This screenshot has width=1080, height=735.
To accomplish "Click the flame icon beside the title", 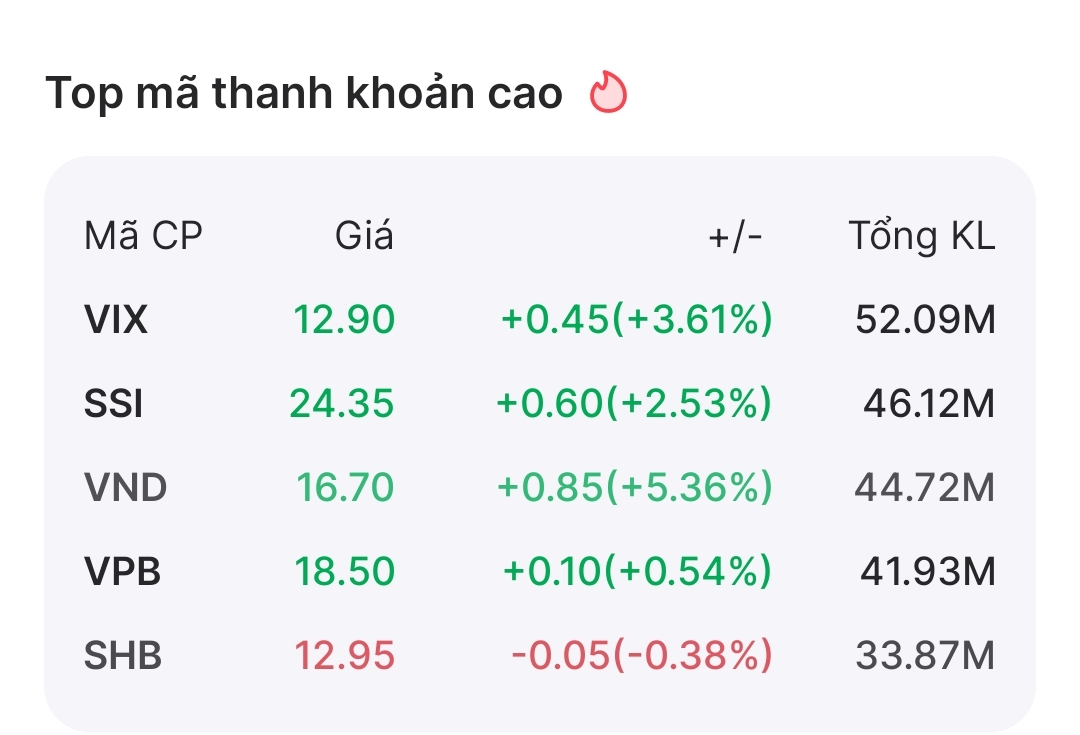I will coord(607,93).
